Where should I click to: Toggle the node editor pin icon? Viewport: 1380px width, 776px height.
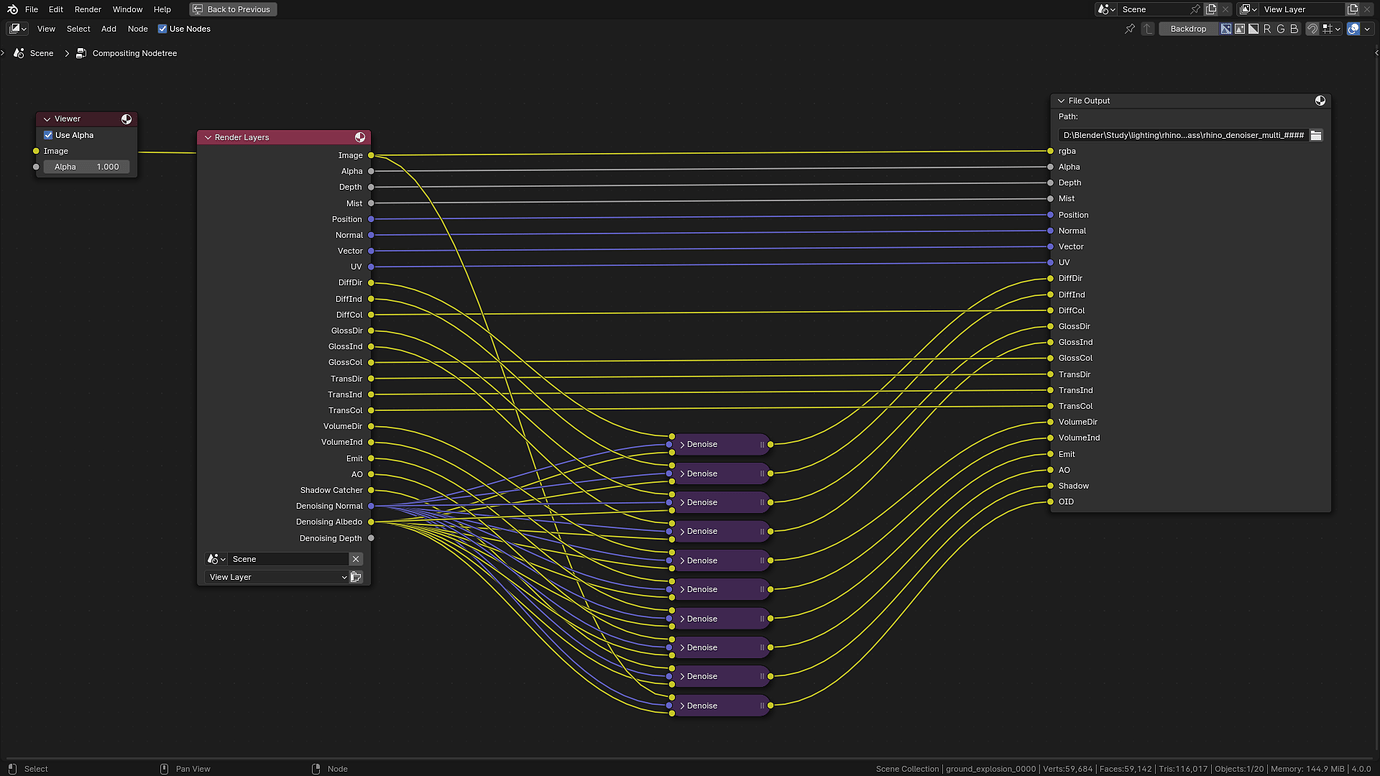(1130, 29)
